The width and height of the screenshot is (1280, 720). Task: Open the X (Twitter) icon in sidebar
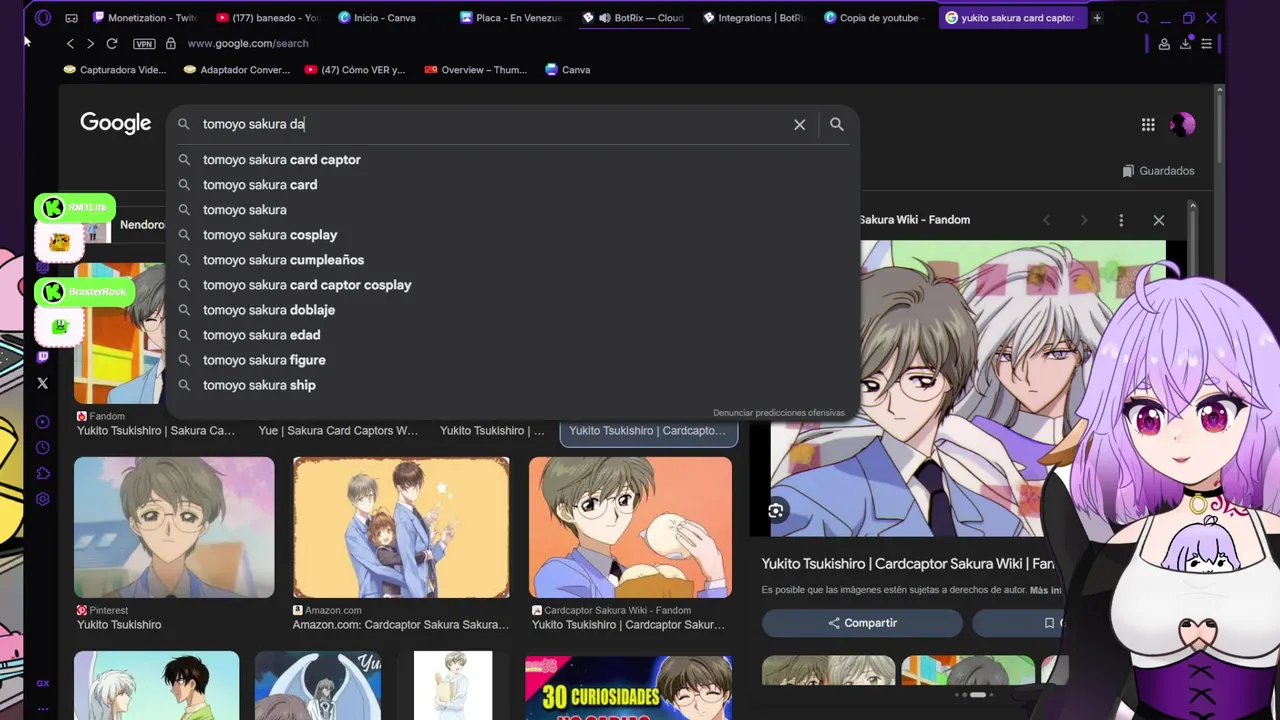coord(42,383)
